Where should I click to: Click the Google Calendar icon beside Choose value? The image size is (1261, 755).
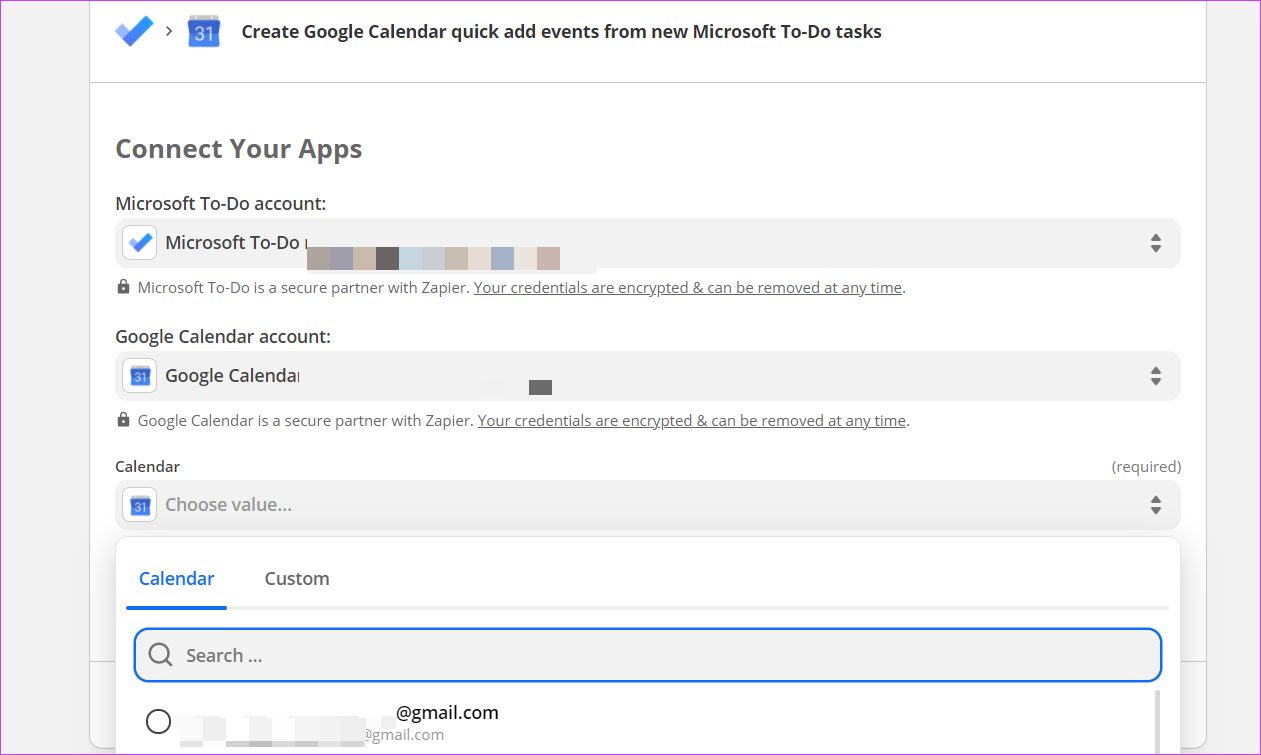pyautogui.click(x=139, y=504)
